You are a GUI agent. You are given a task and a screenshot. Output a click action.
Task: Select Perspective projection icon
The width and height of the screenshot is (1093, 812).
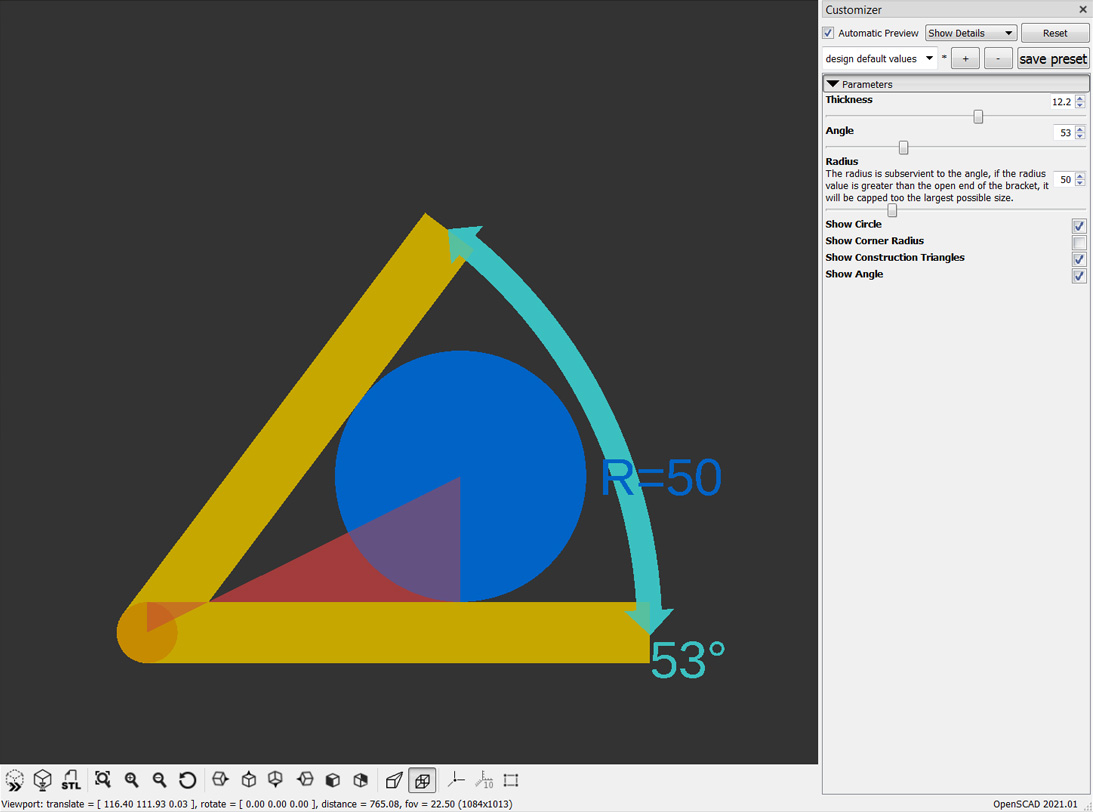point(394,780)
